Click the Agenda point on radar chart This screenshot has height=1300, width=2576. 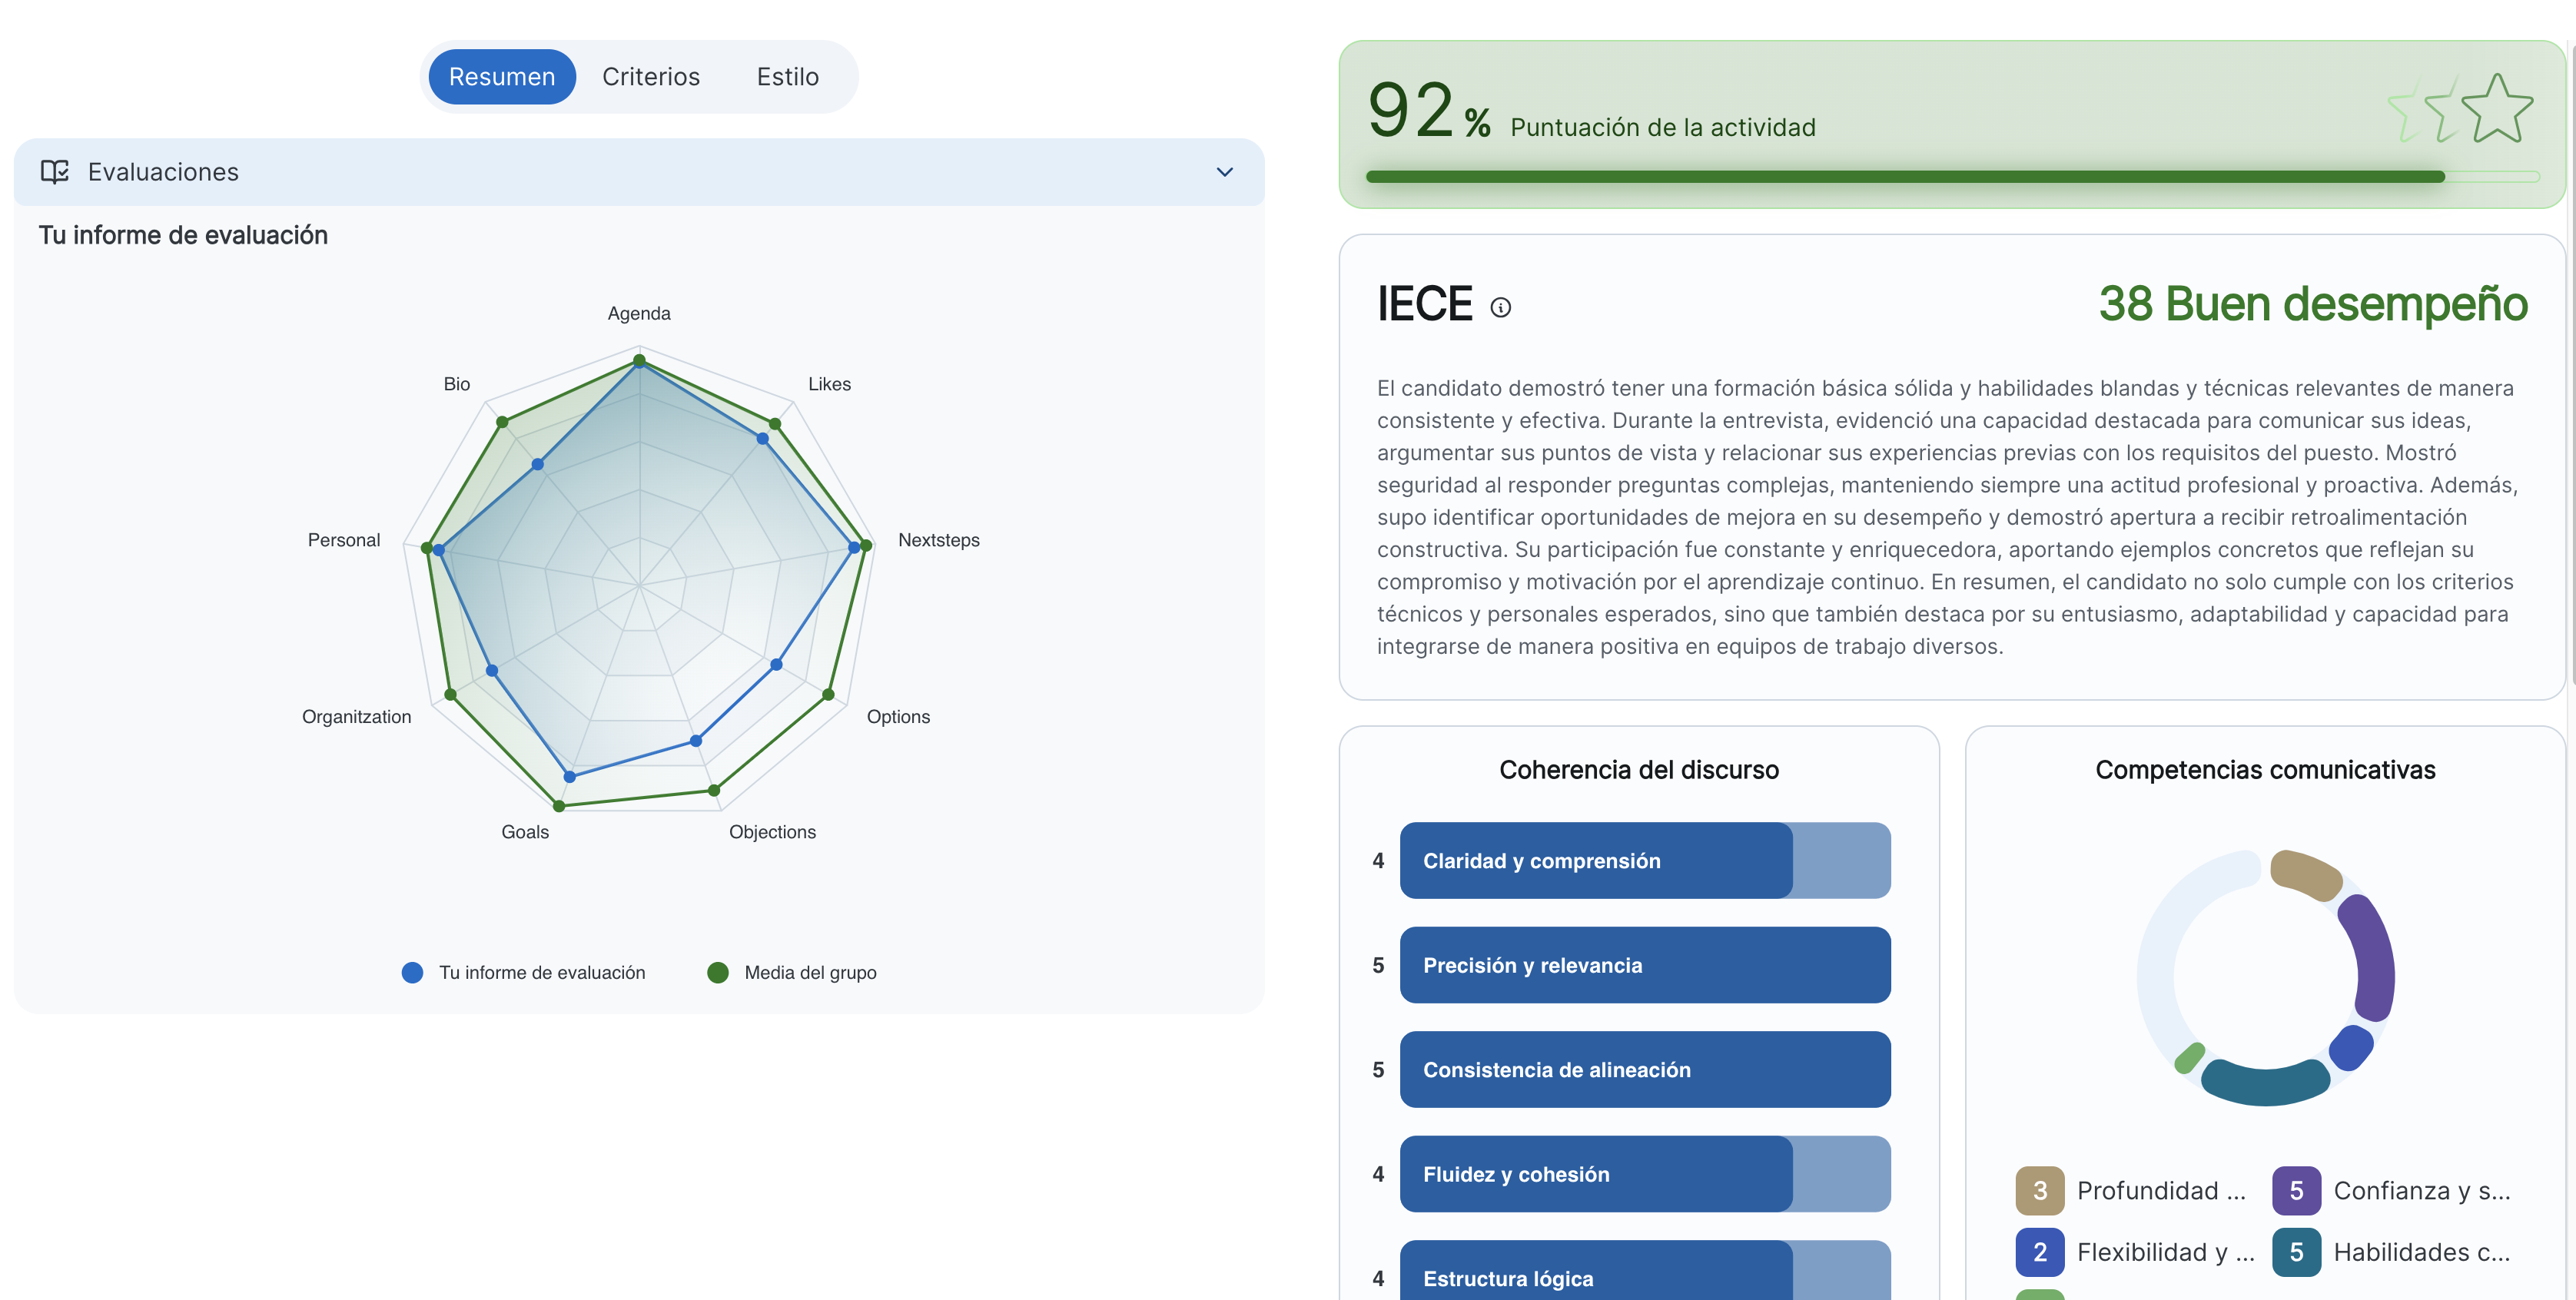tap(640, 361)
